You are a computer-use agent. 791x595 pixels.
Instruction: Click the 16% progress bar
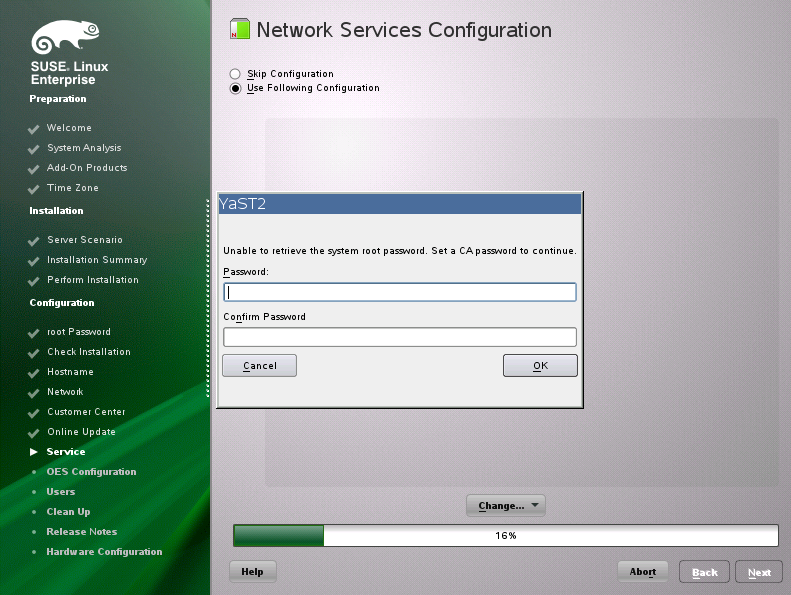point(505,535)
